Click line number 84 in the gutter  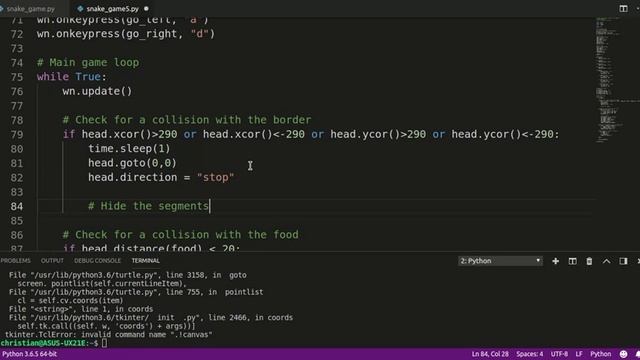pyautogui.click(x=17, y=207)
